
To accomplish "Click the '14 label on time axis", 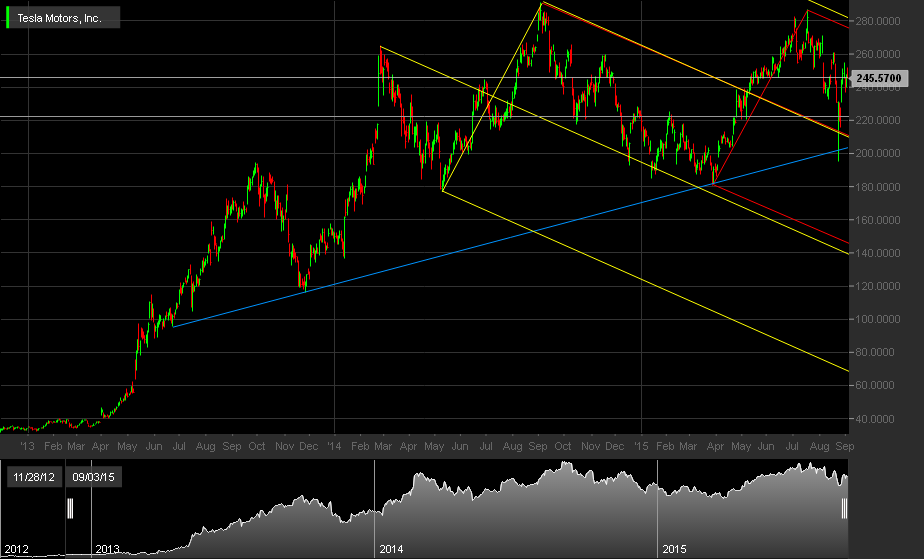I will coord(334,446).
